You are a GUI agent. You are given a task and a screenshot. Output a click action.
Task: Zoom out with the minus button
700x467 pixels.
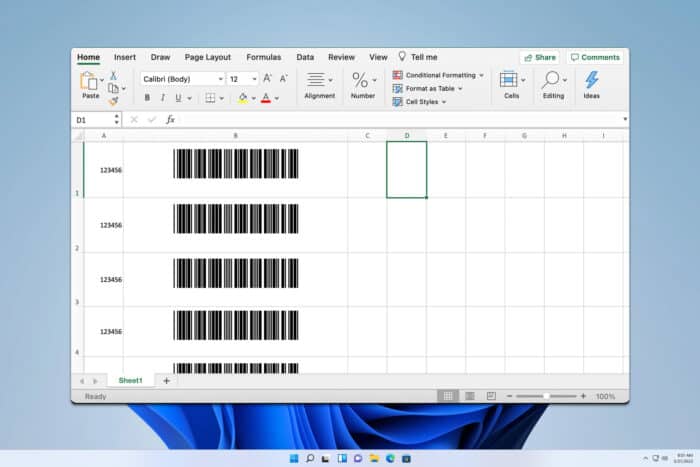[x=509, y=396]
